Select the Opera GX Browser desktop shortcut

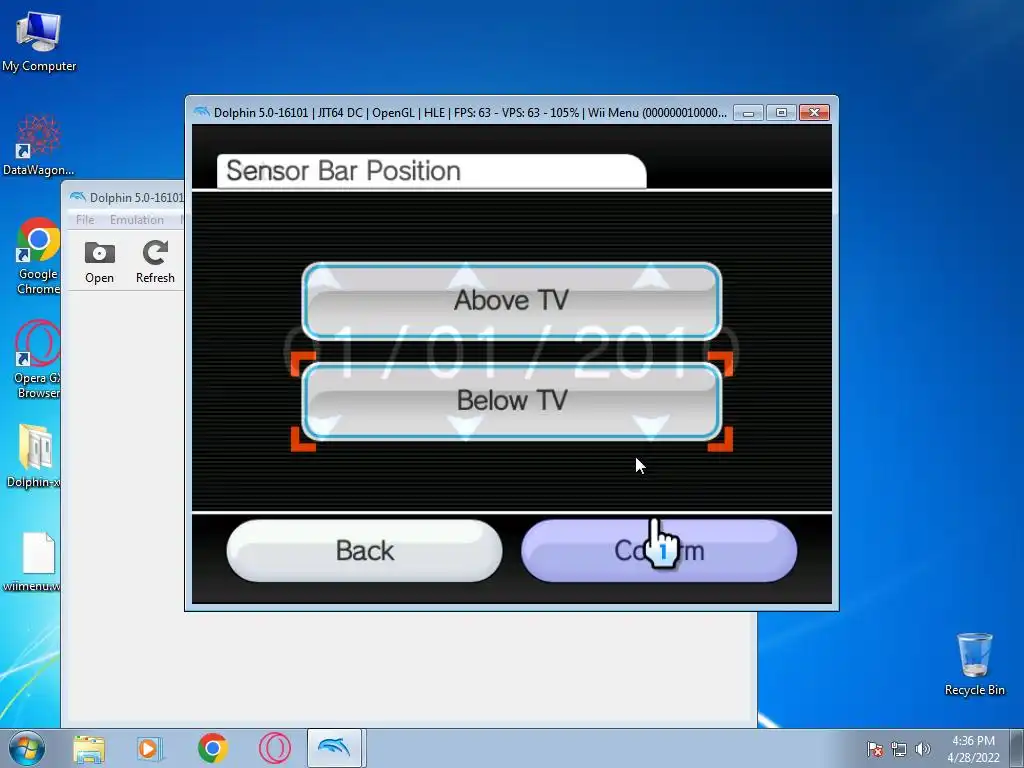tap(38, 359)
